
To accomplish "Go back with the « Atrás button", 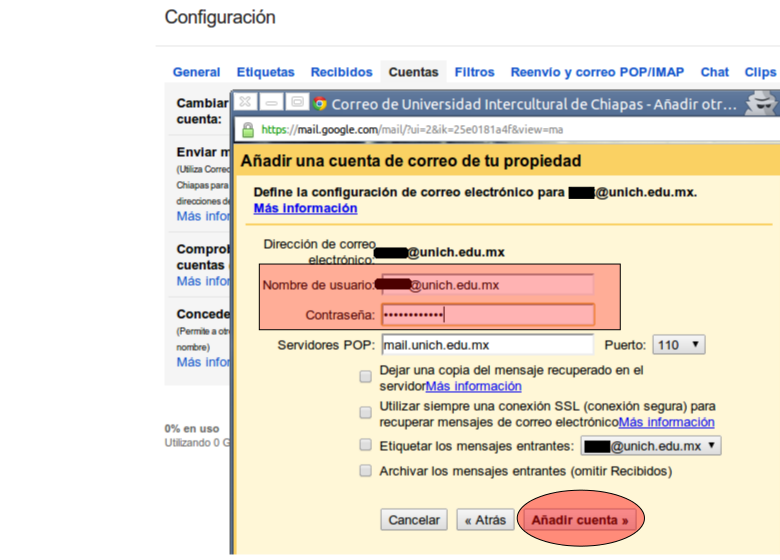I will 486,520.
